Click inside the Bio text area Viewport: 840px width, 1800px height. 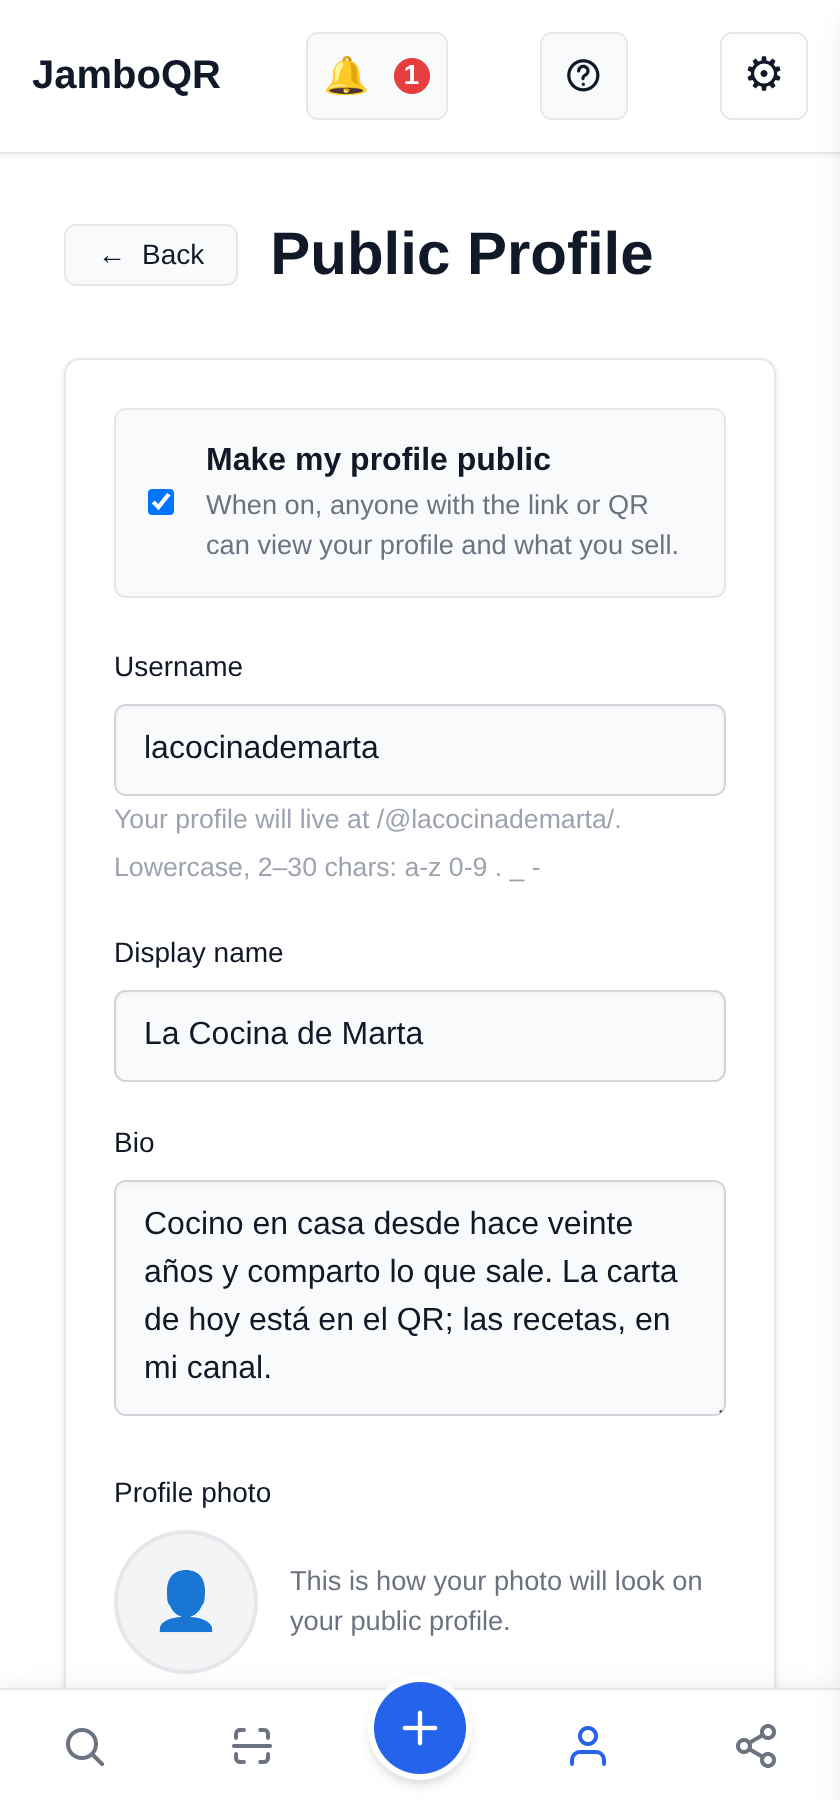(x=420, y=1298)
